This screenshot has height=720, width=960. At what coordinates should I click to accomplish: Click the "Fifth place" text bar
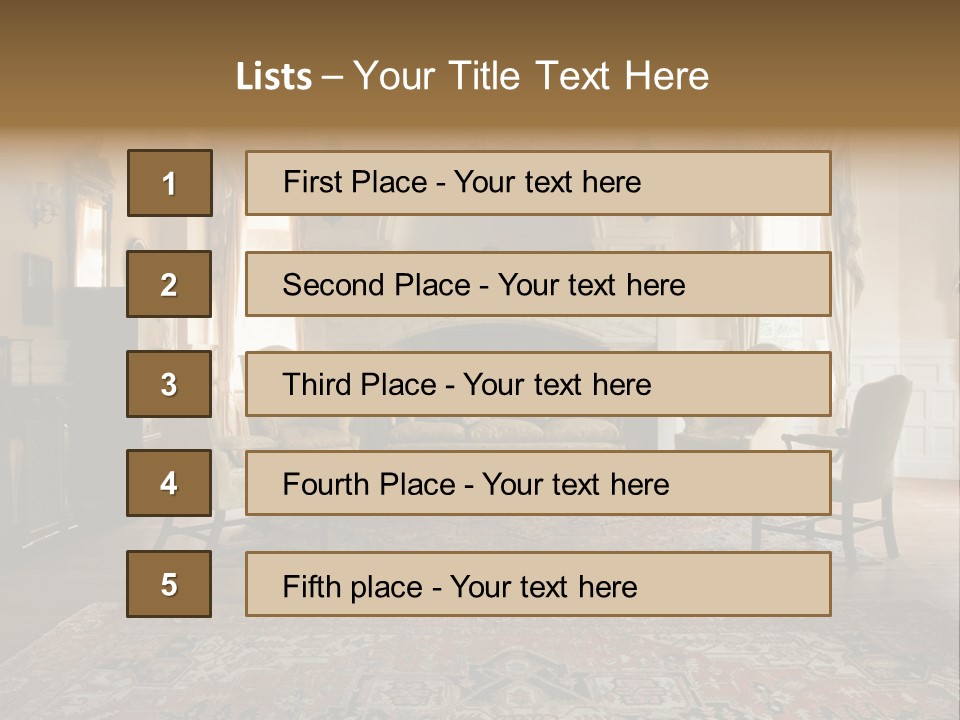coord(538,584)
